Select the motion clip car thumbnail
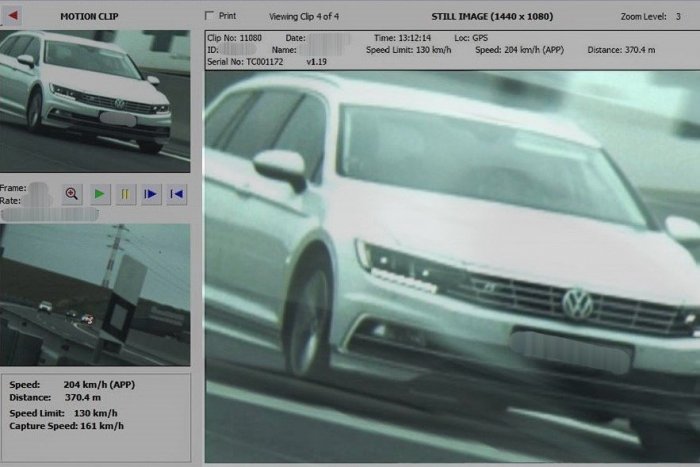This screenshot has width=700, height=467. [95, 94]
